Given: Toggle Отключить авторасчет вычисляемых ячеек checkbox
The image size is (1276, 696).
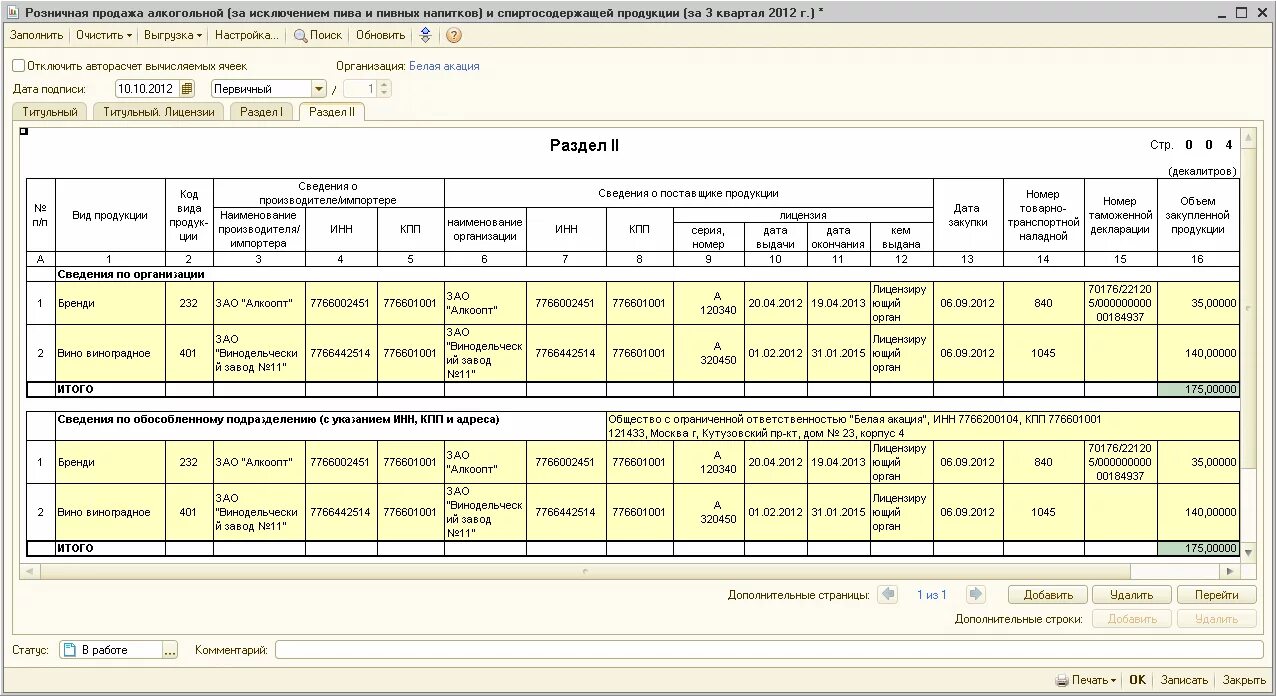Looking at the screenshot, I should click(19, 66).
